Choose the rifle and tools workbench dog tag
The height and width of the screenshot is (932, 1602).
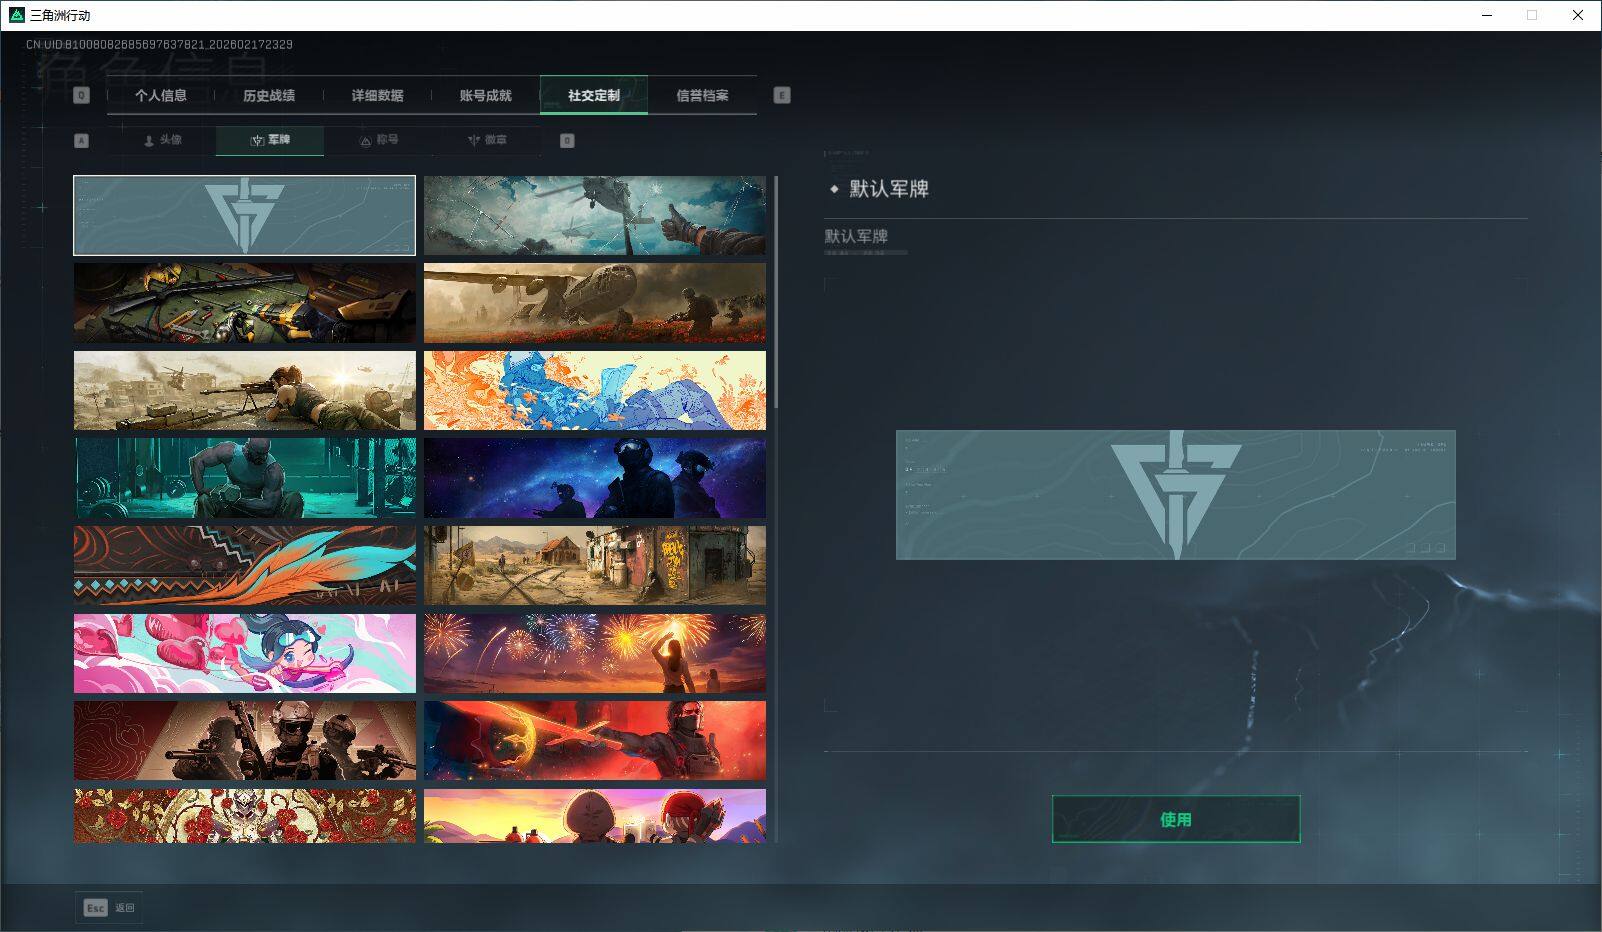[245, 303]
